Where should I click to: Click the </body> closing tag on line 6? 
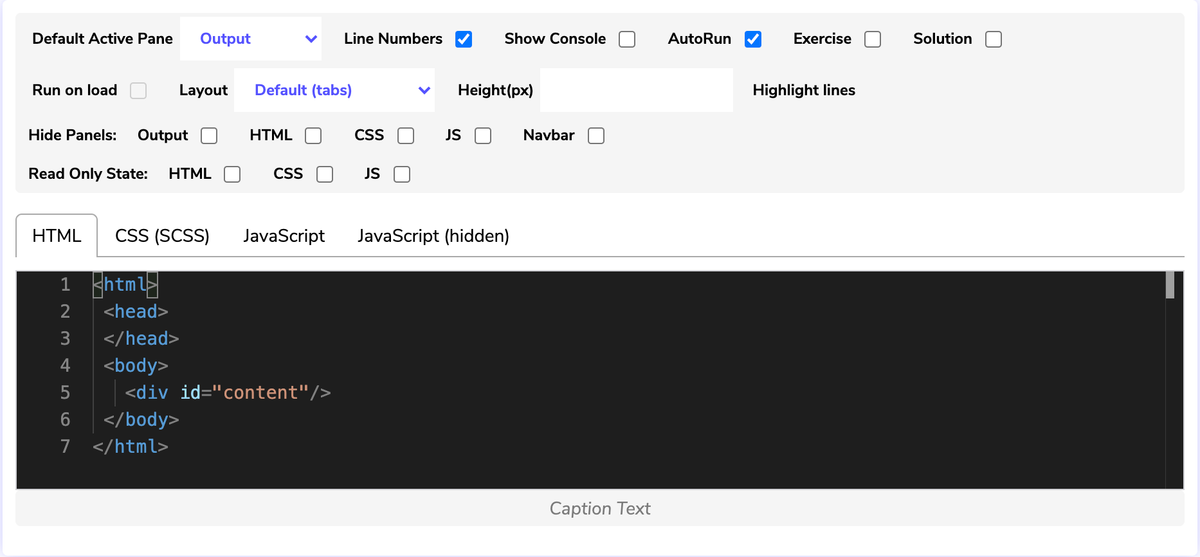[x=141, y=419]
